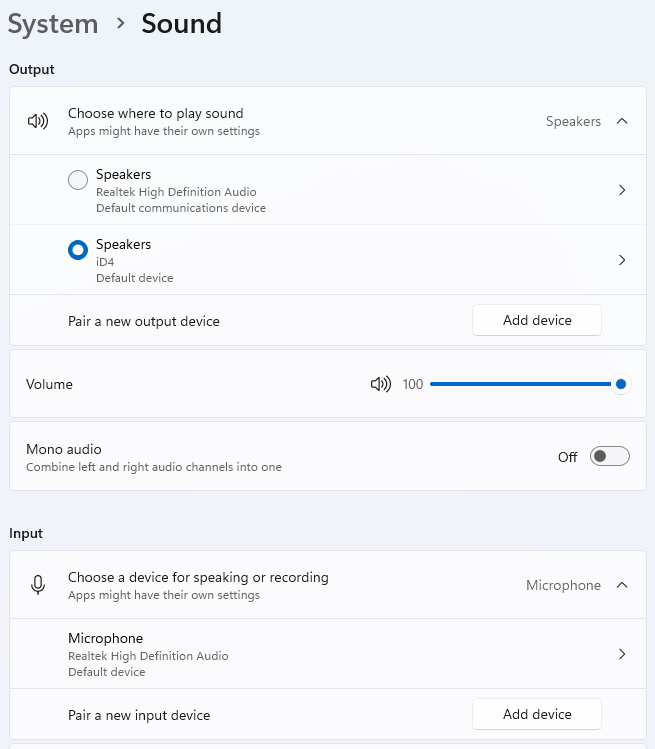
Task: Click Add device for a new input device
Action: coord(537,714)
